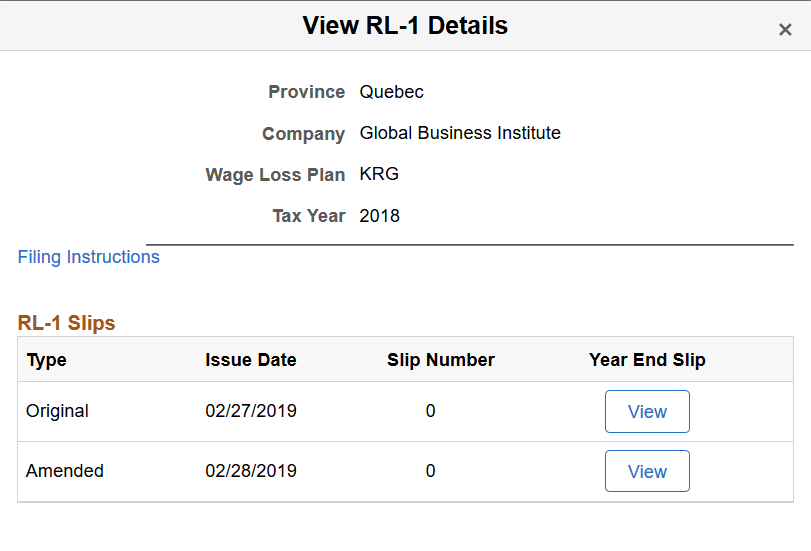Click the 02/28/2019 issue date
The width and height of the screenshot is (811, 551).
coord(251,471)
